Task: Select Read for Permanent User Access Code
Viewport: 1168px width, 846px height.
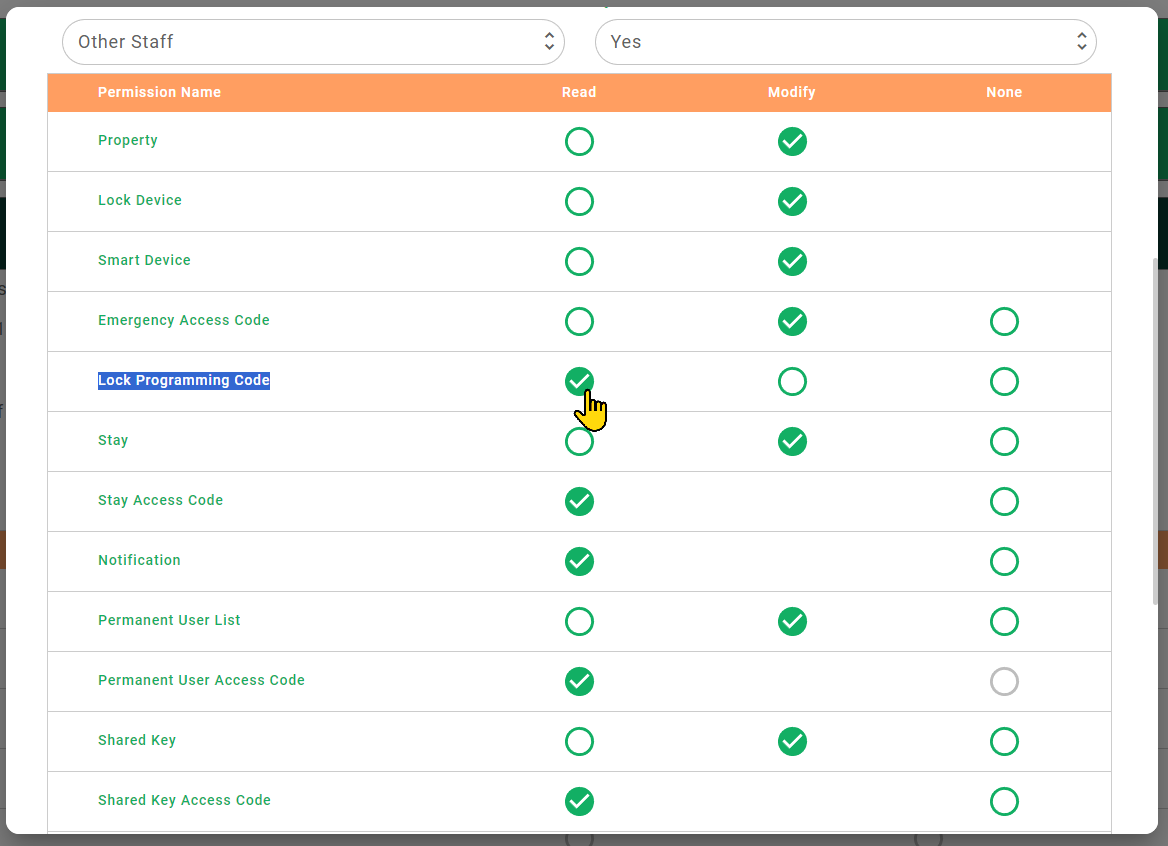Action: click(579, 681)
